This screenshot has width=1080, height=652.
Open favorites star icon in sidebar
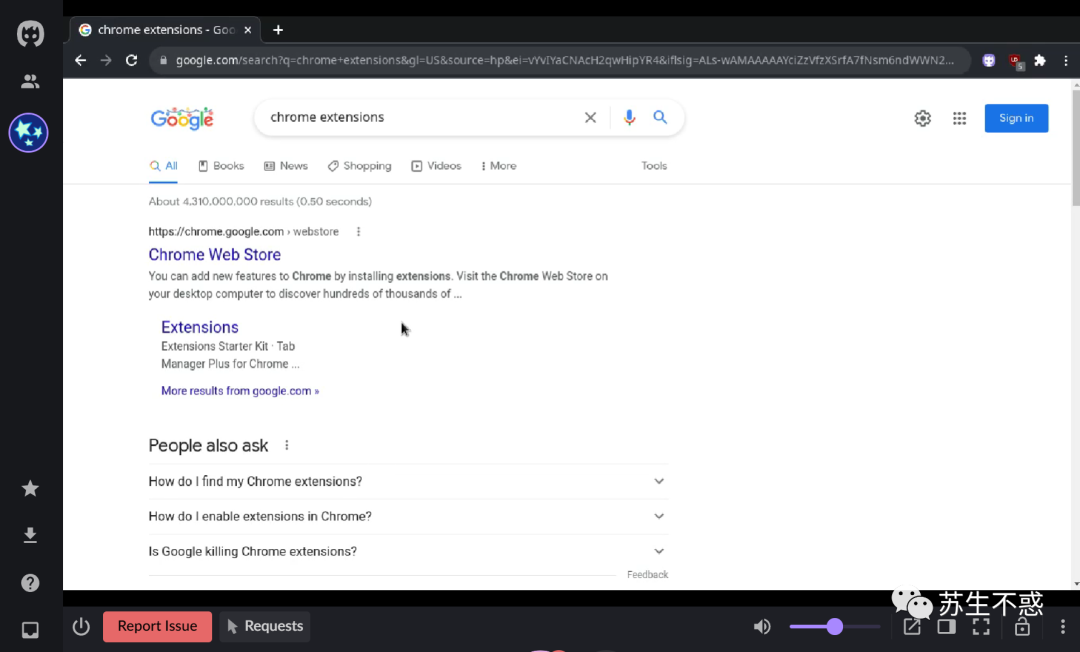[30, 488]
